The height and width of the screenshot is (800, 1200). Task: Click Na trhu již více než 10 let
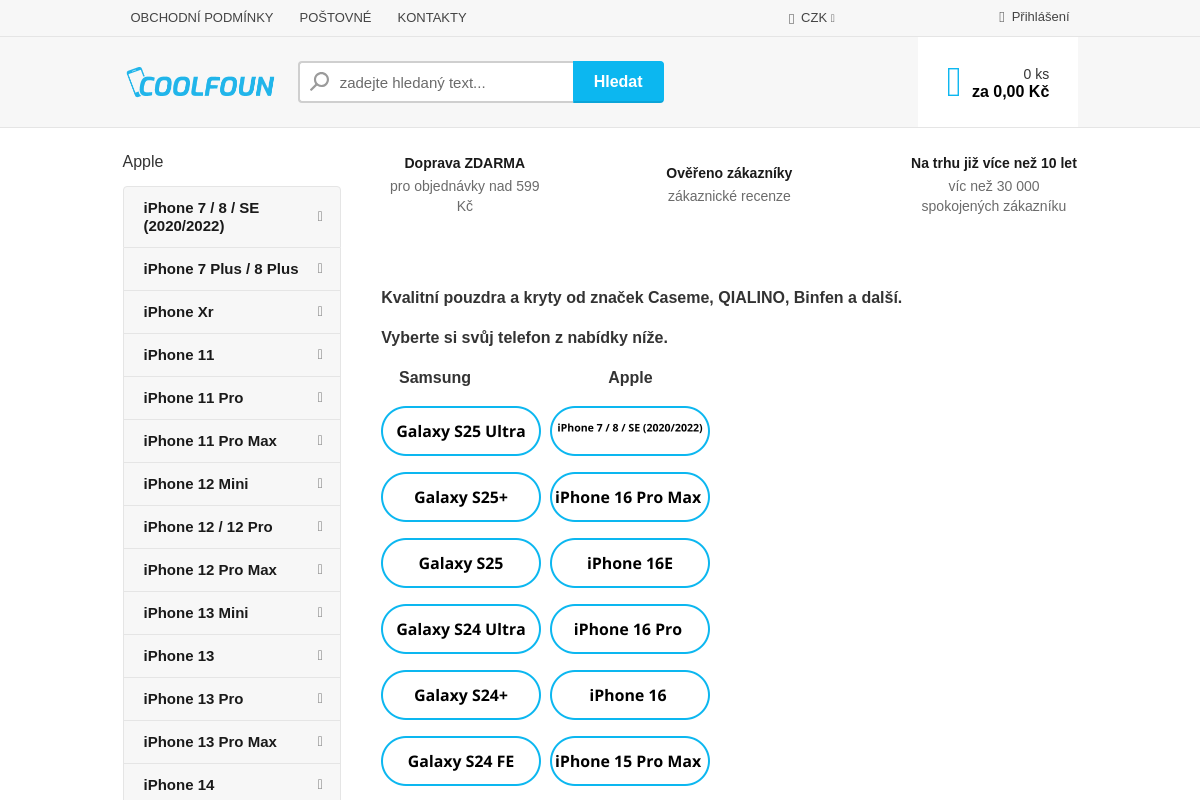click(994, 163)
